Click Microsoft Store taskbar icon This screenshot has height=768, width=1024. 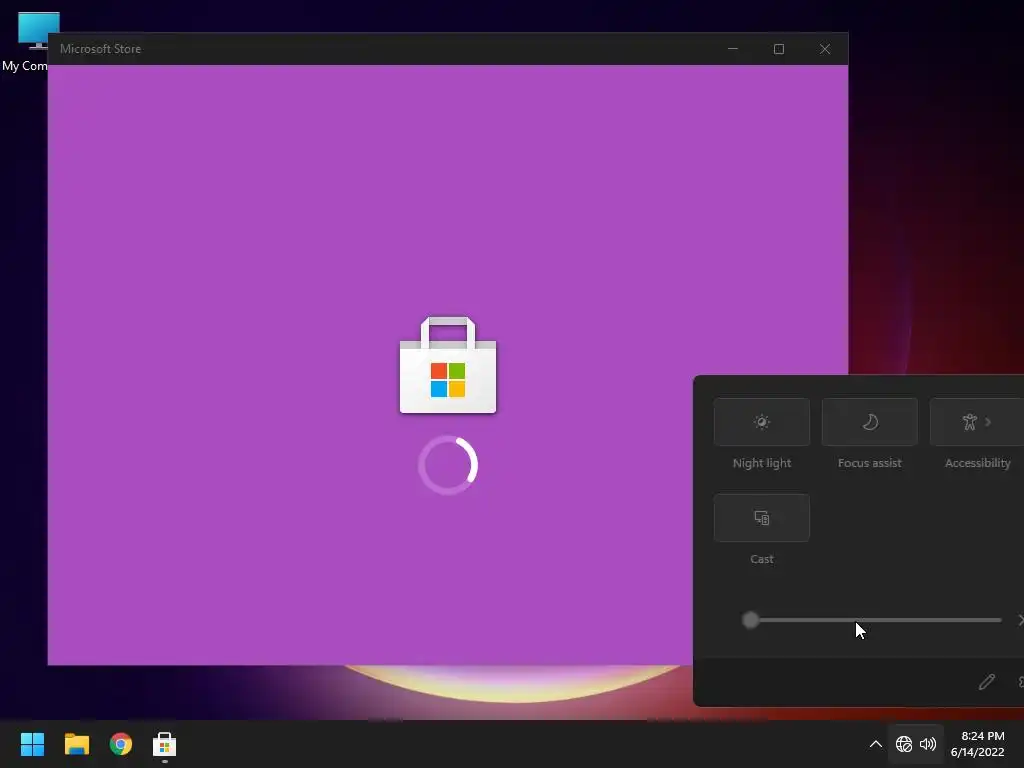click(165, 744)
